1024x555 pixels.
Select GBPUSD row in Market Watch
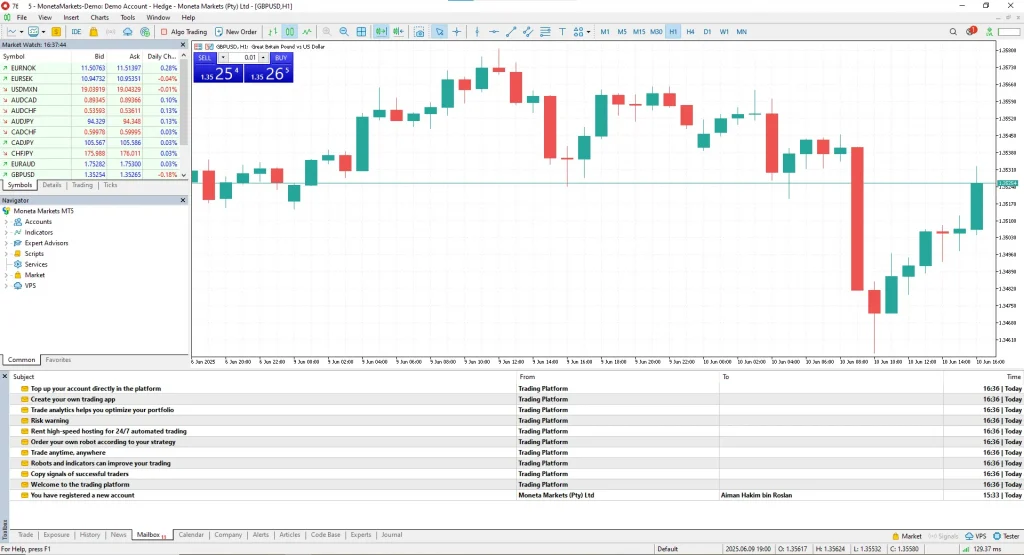(89, 175)
